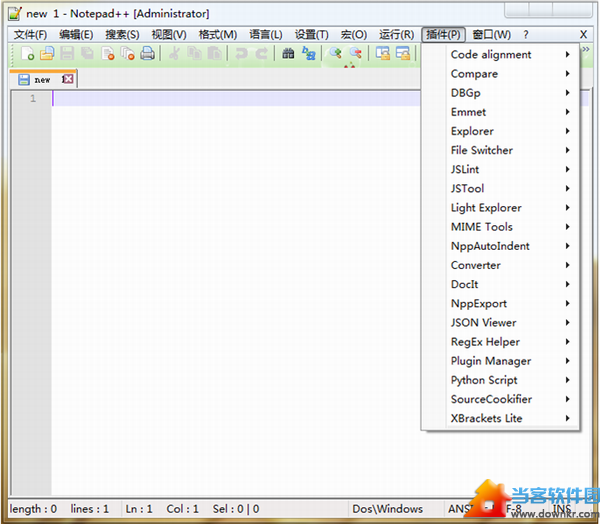Open the JSON Viewer menu entry

pyautogui.click(x=501, y=322)
